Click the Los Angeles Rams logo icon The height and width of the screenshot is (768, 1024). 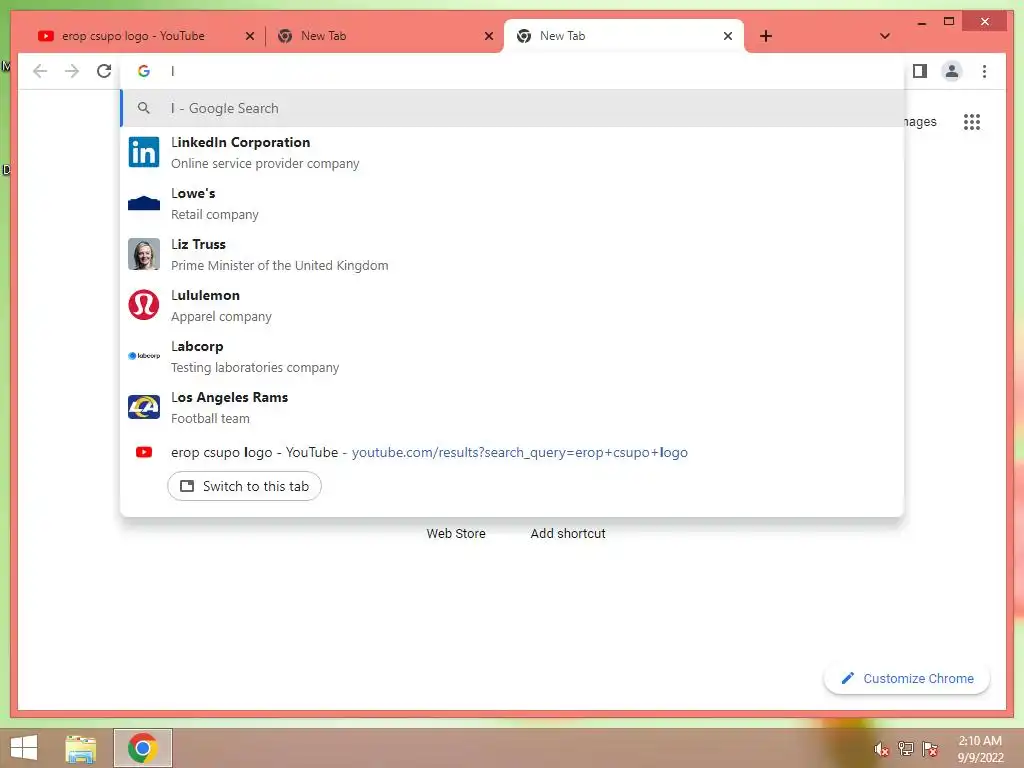click(x=144, y=407)
